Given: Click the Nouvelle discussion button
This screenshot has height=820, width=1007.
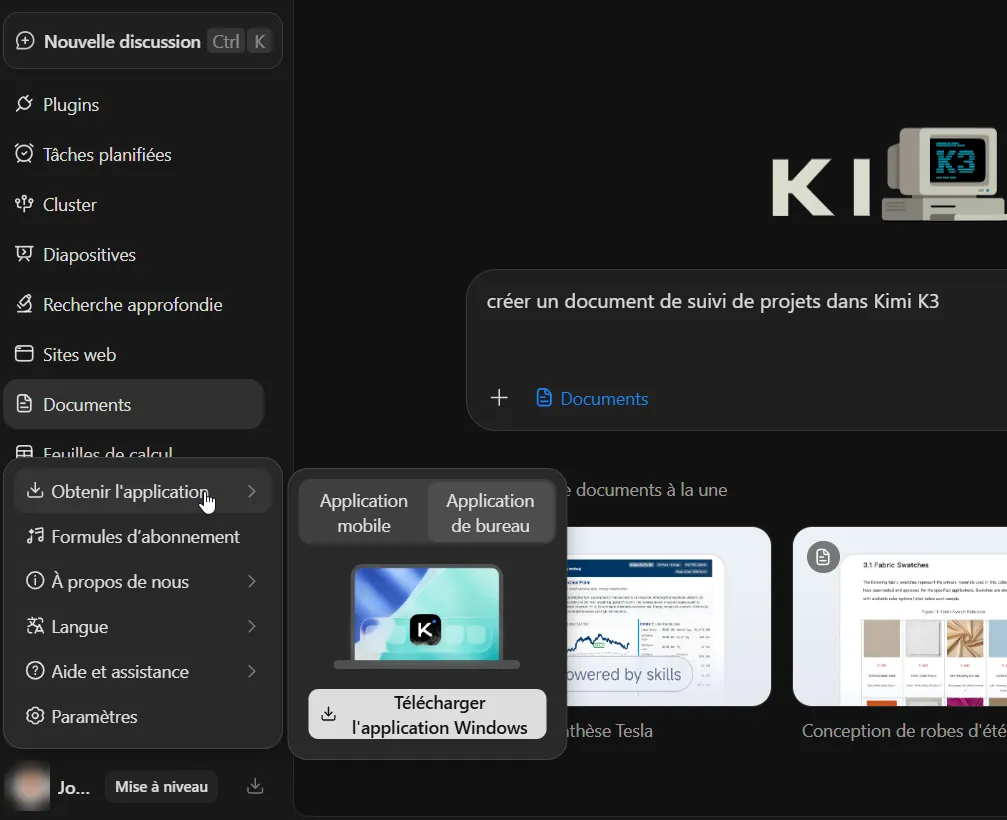Looking at the screenshot, I should 143,41.
